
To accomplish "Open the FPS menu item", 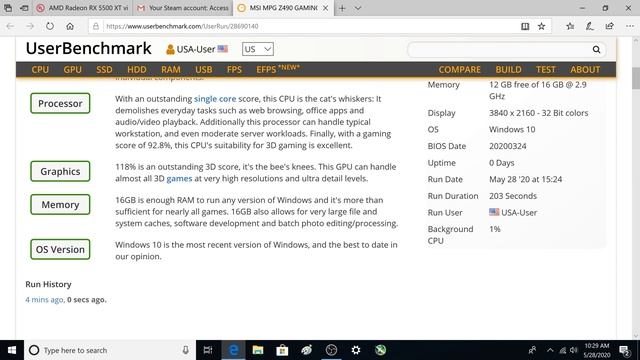I will [x=234, y=69].
